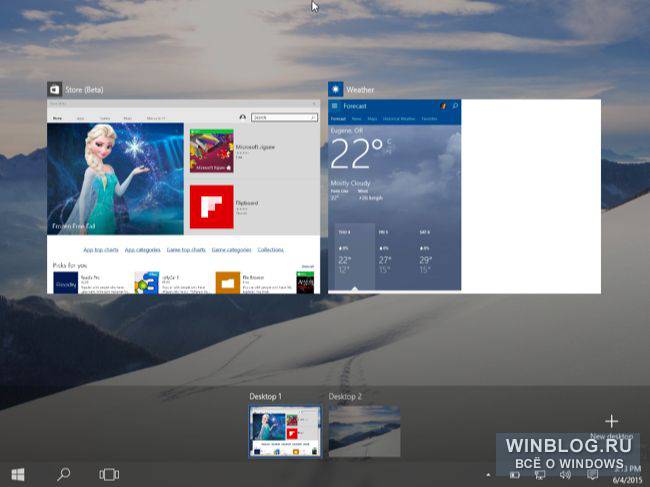Click the Weather search magnifier icon
The image size is (650, 487).
[455, 106]
